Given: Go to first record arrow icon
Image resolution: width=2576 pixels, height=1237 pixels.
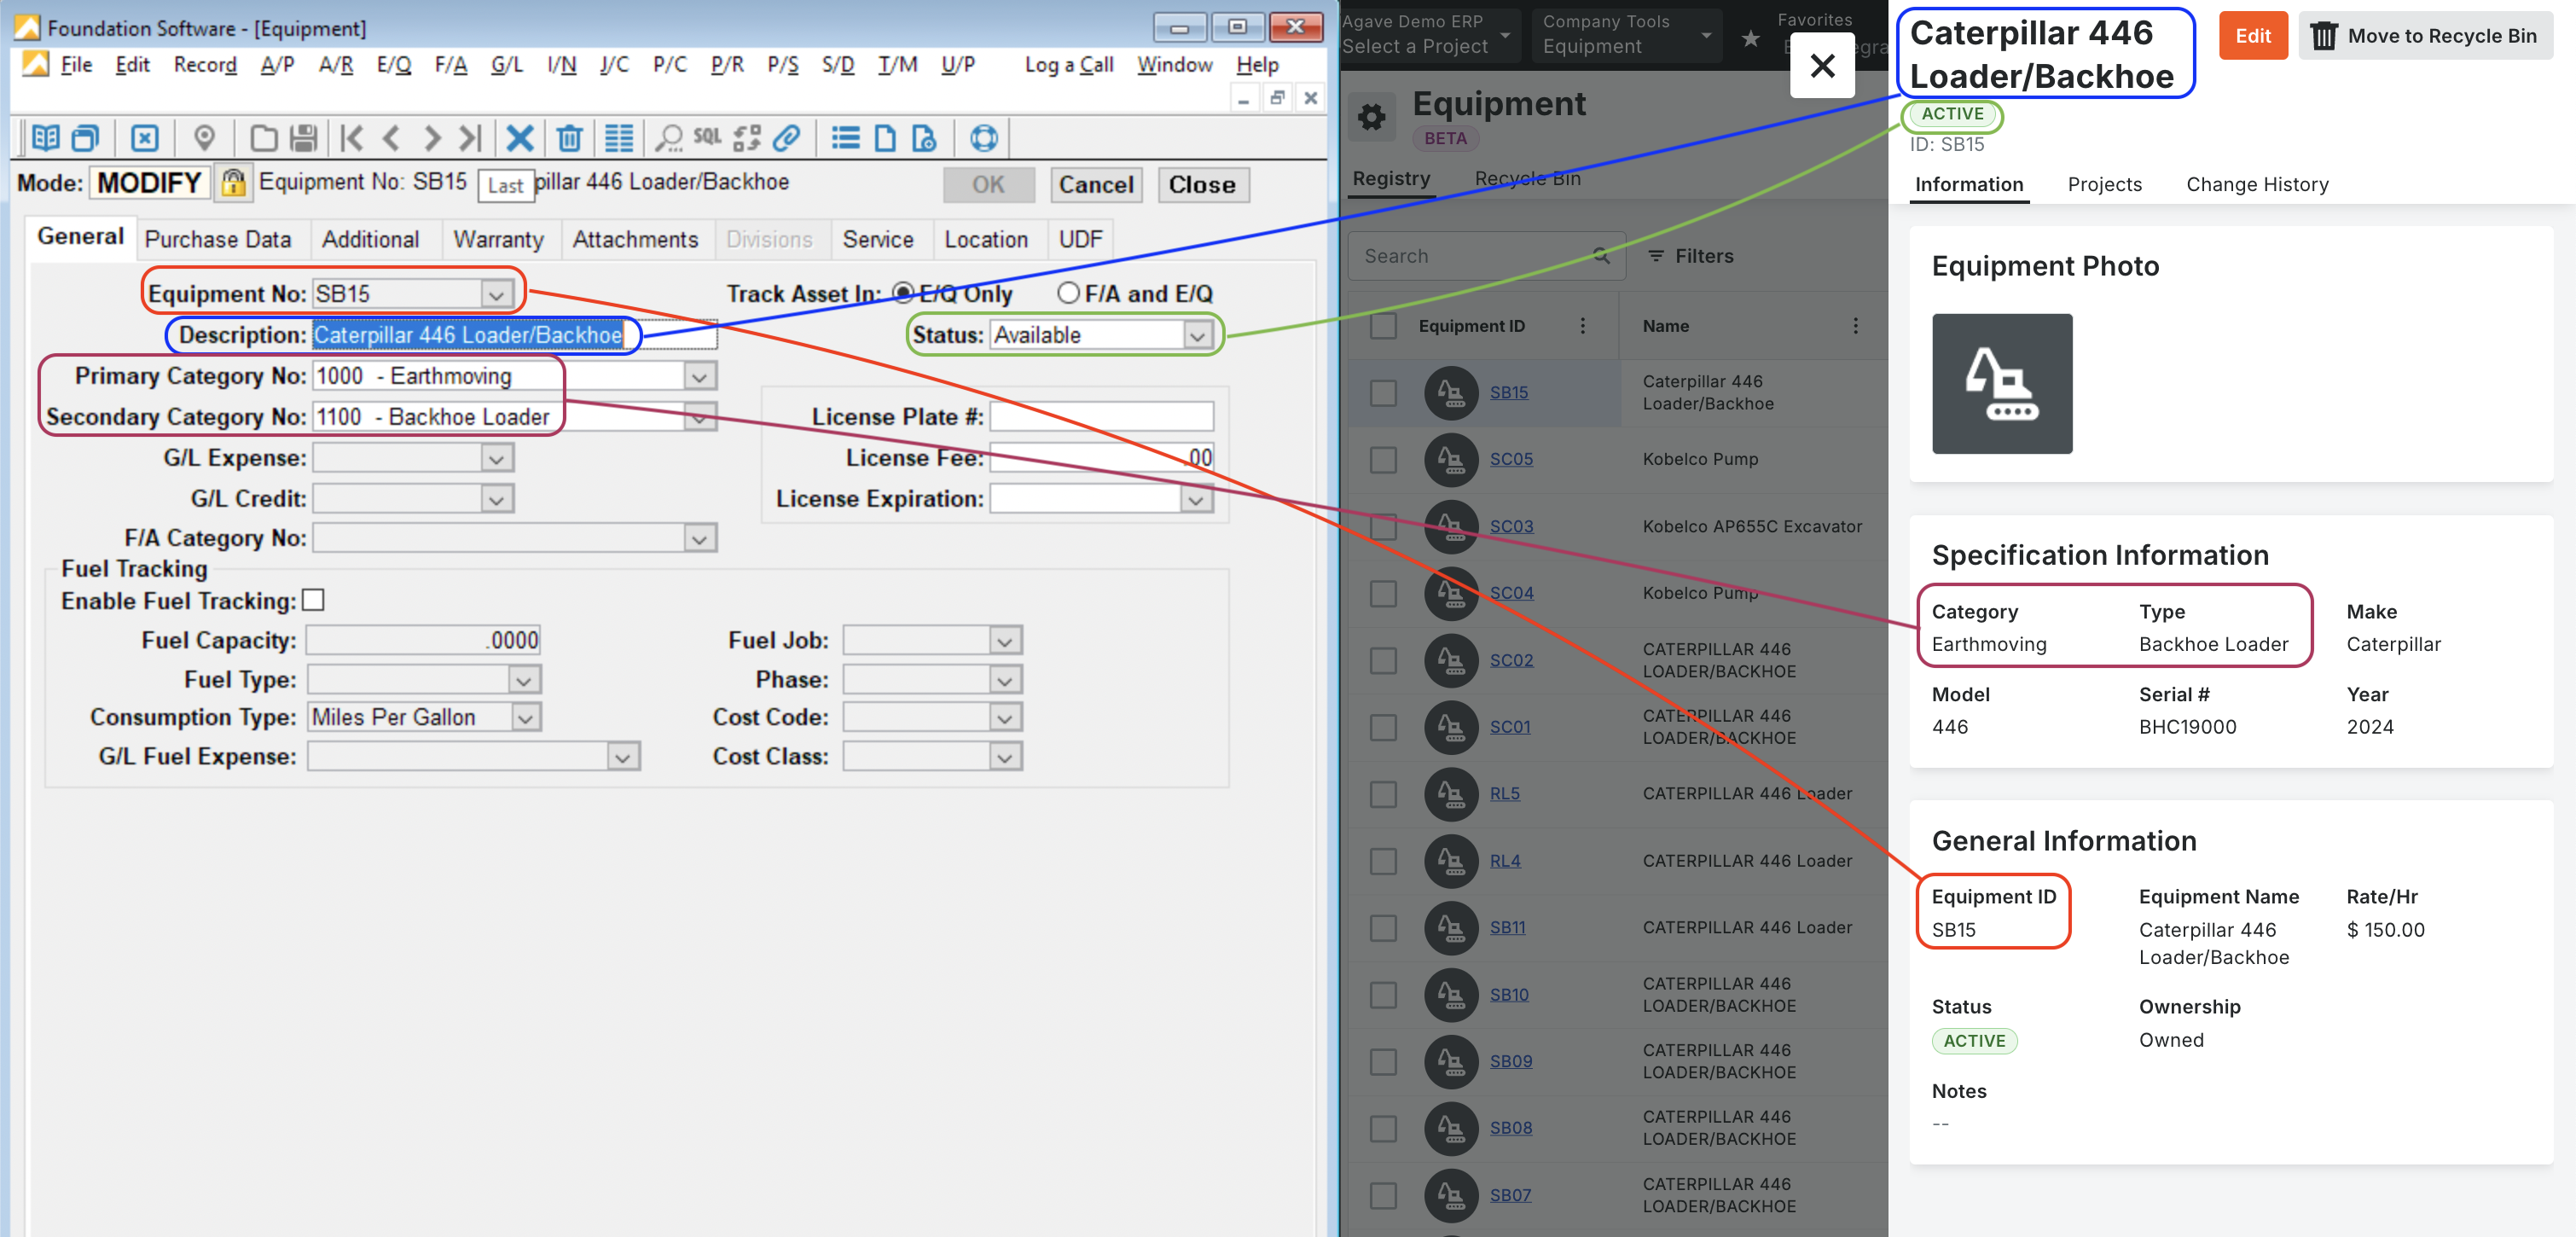Looking at the screenshot, I should (352, 138).
